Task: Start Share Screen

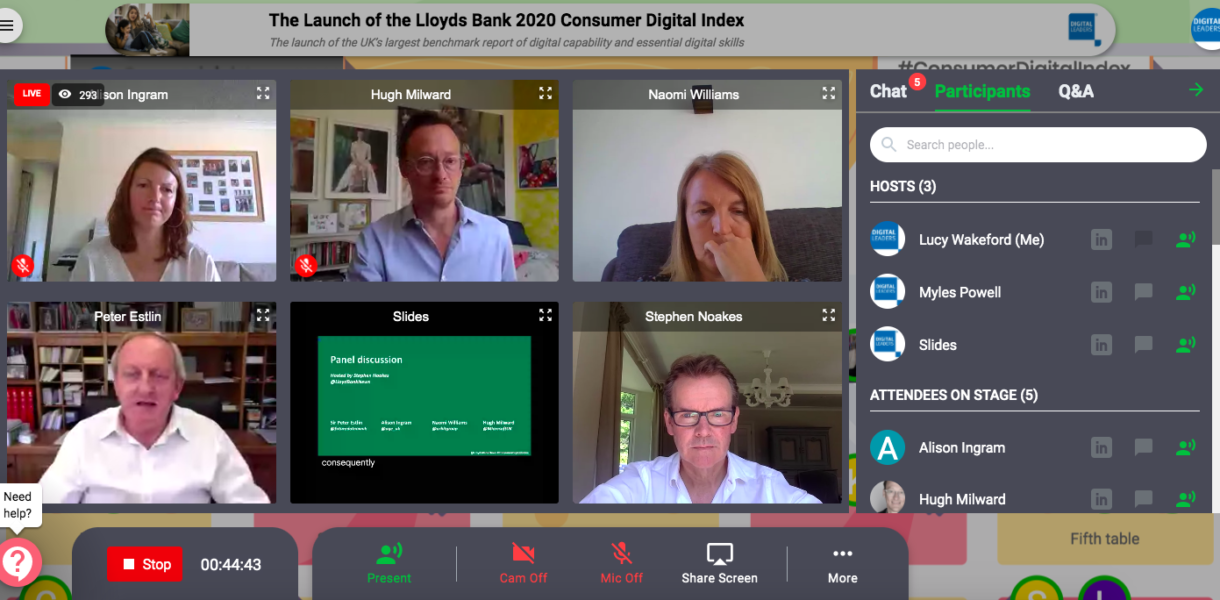Action: click(719, 564)
